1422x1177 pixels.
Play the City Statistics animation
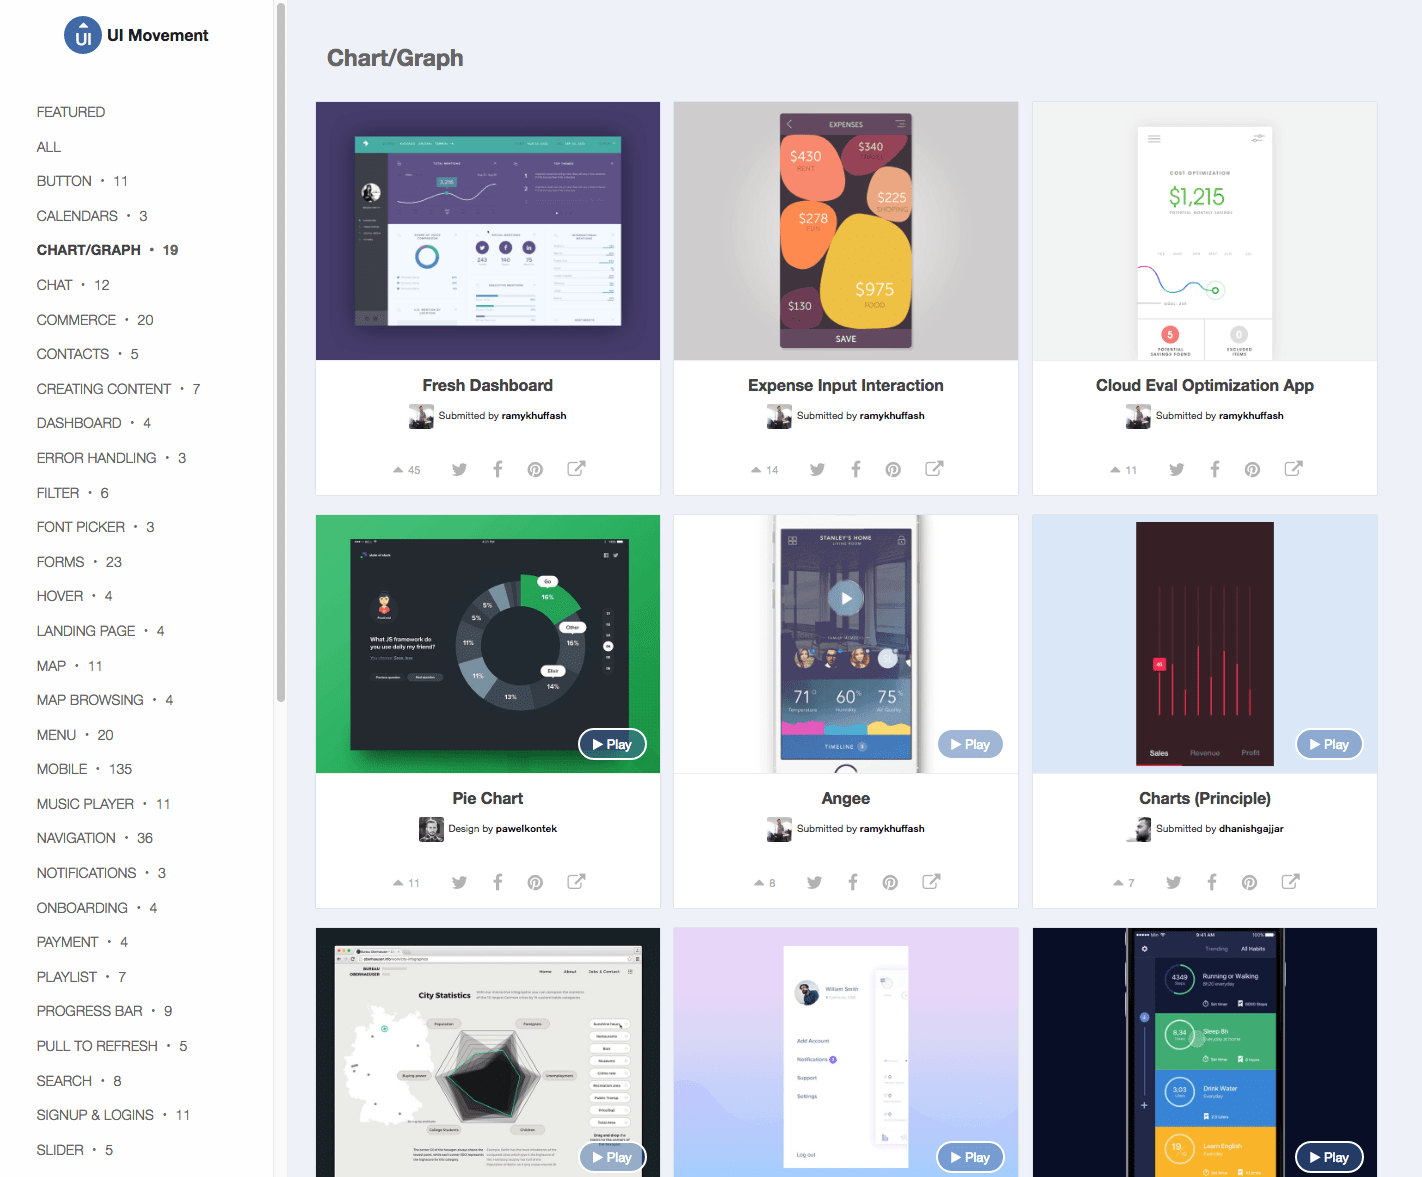click(x=612, y=1157)
